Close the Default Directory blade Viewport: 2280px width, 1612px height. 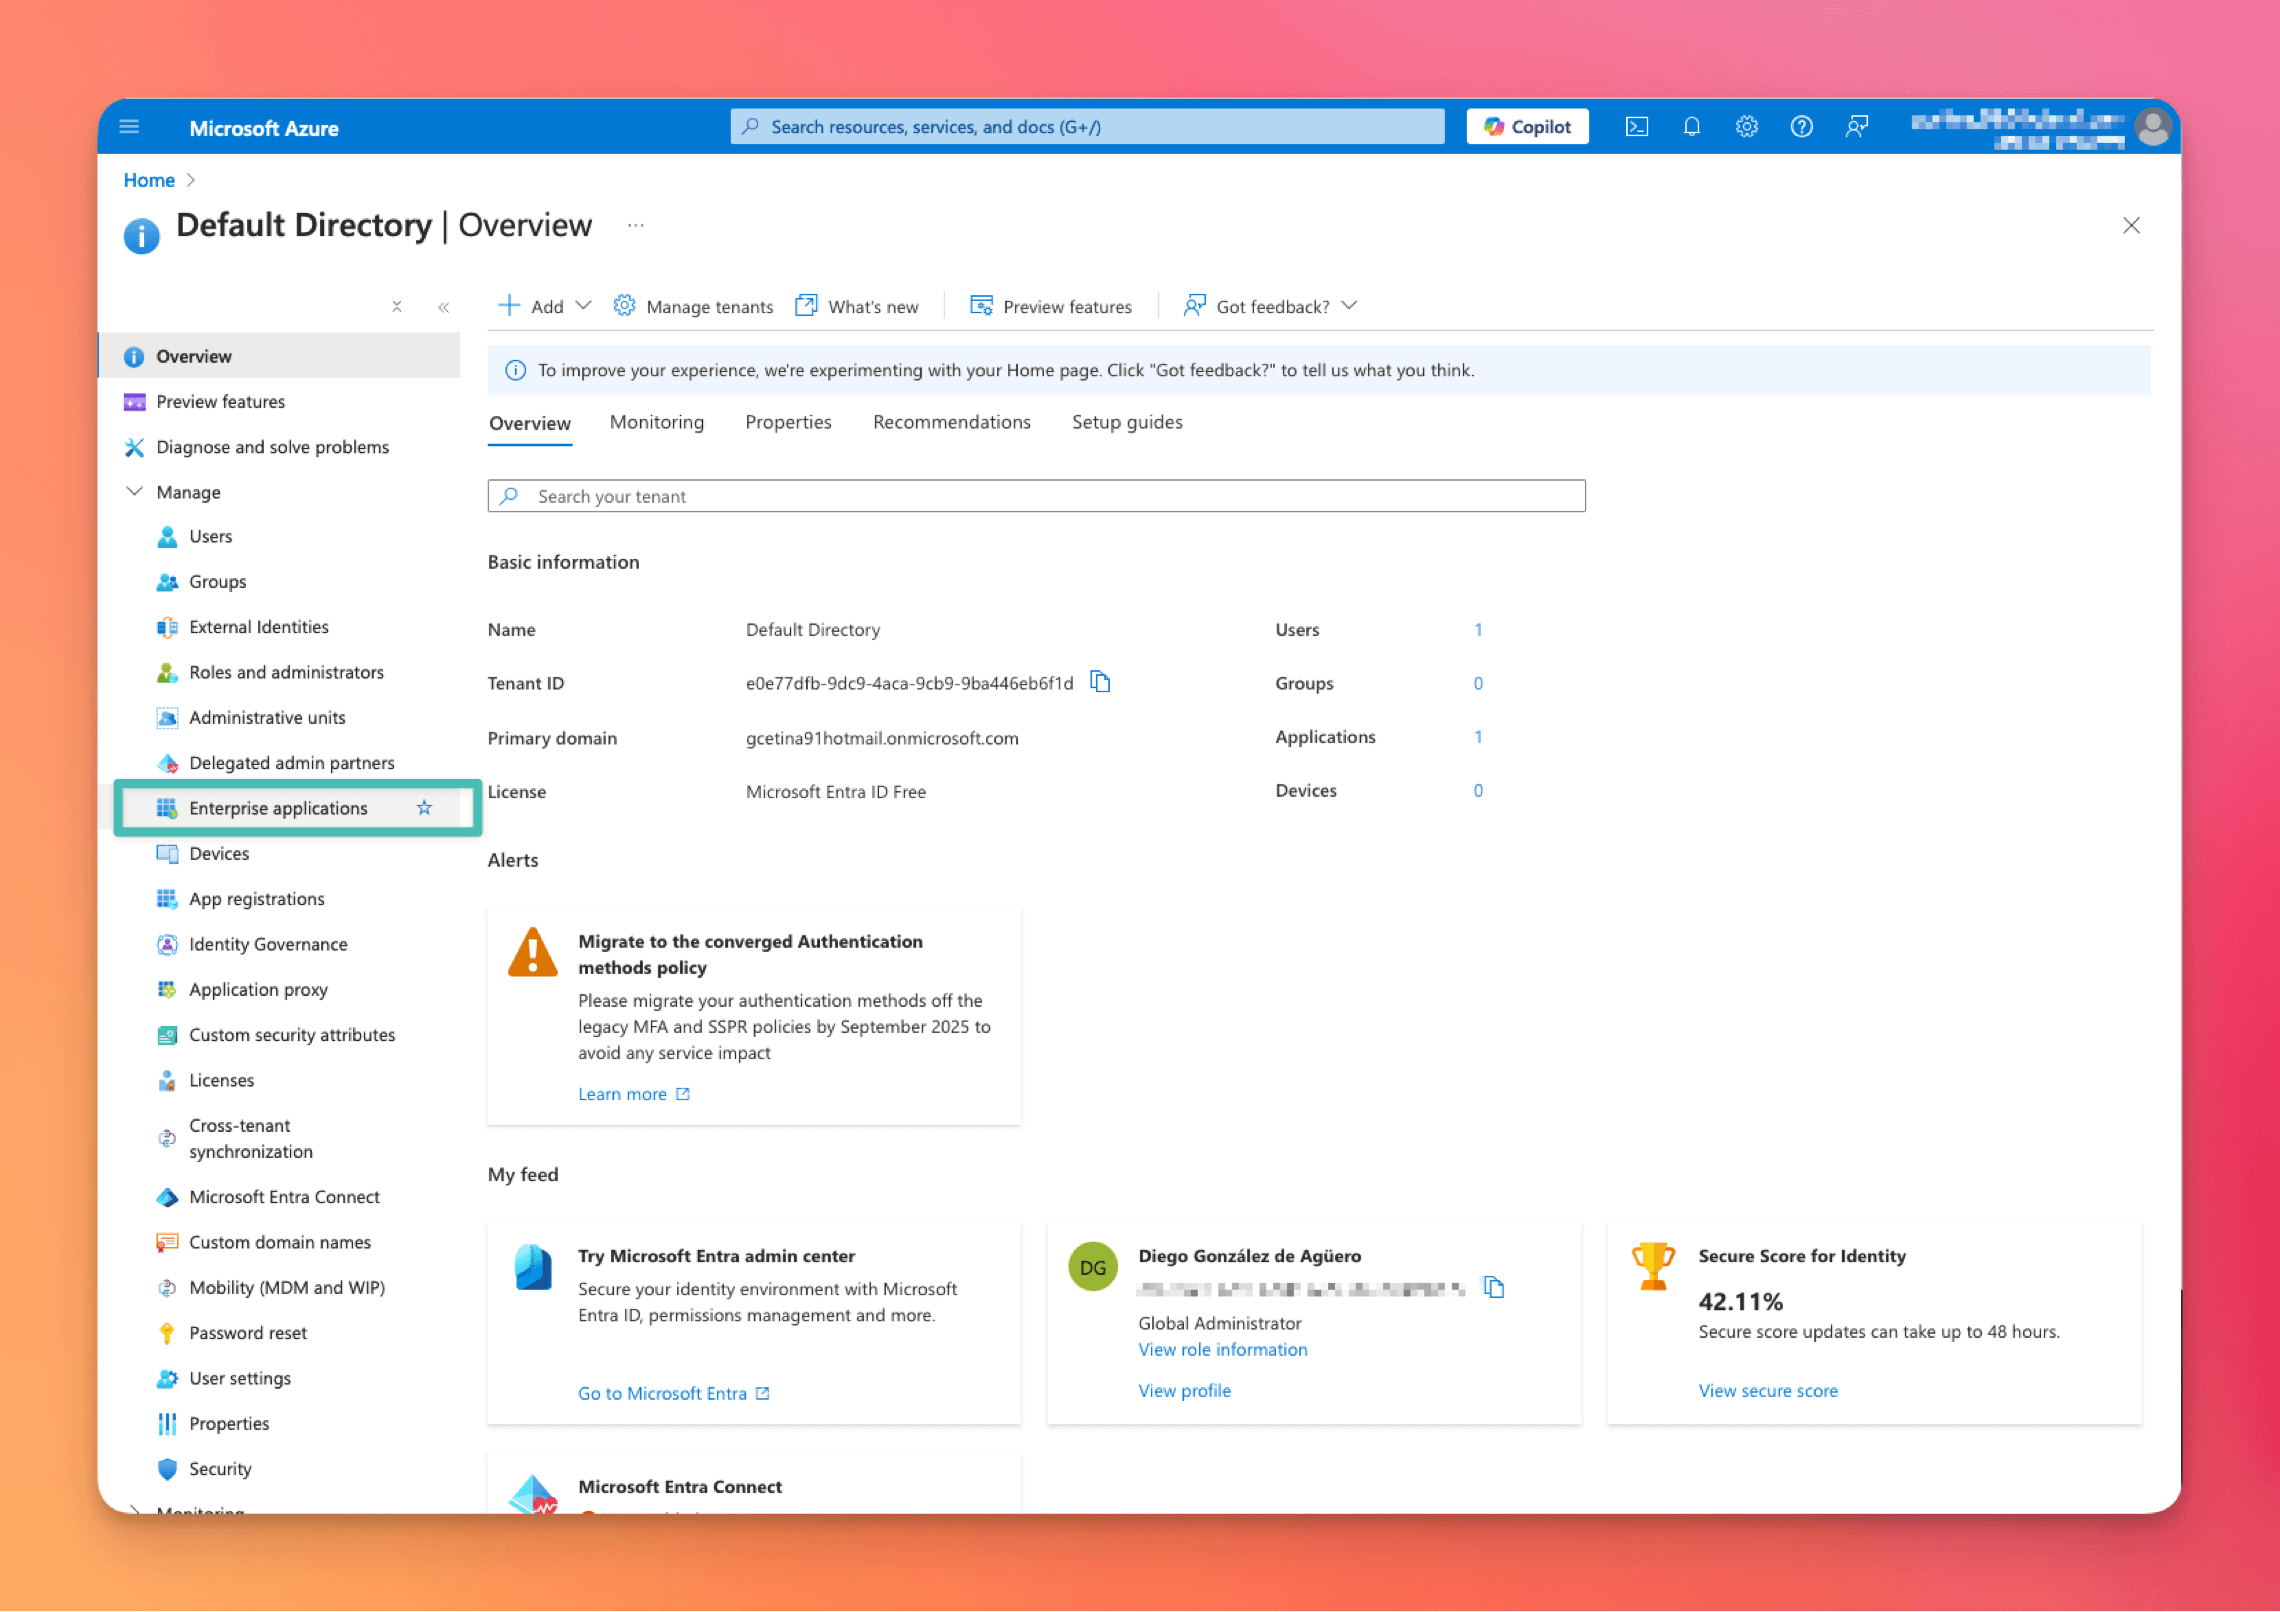coord(2132,225)
